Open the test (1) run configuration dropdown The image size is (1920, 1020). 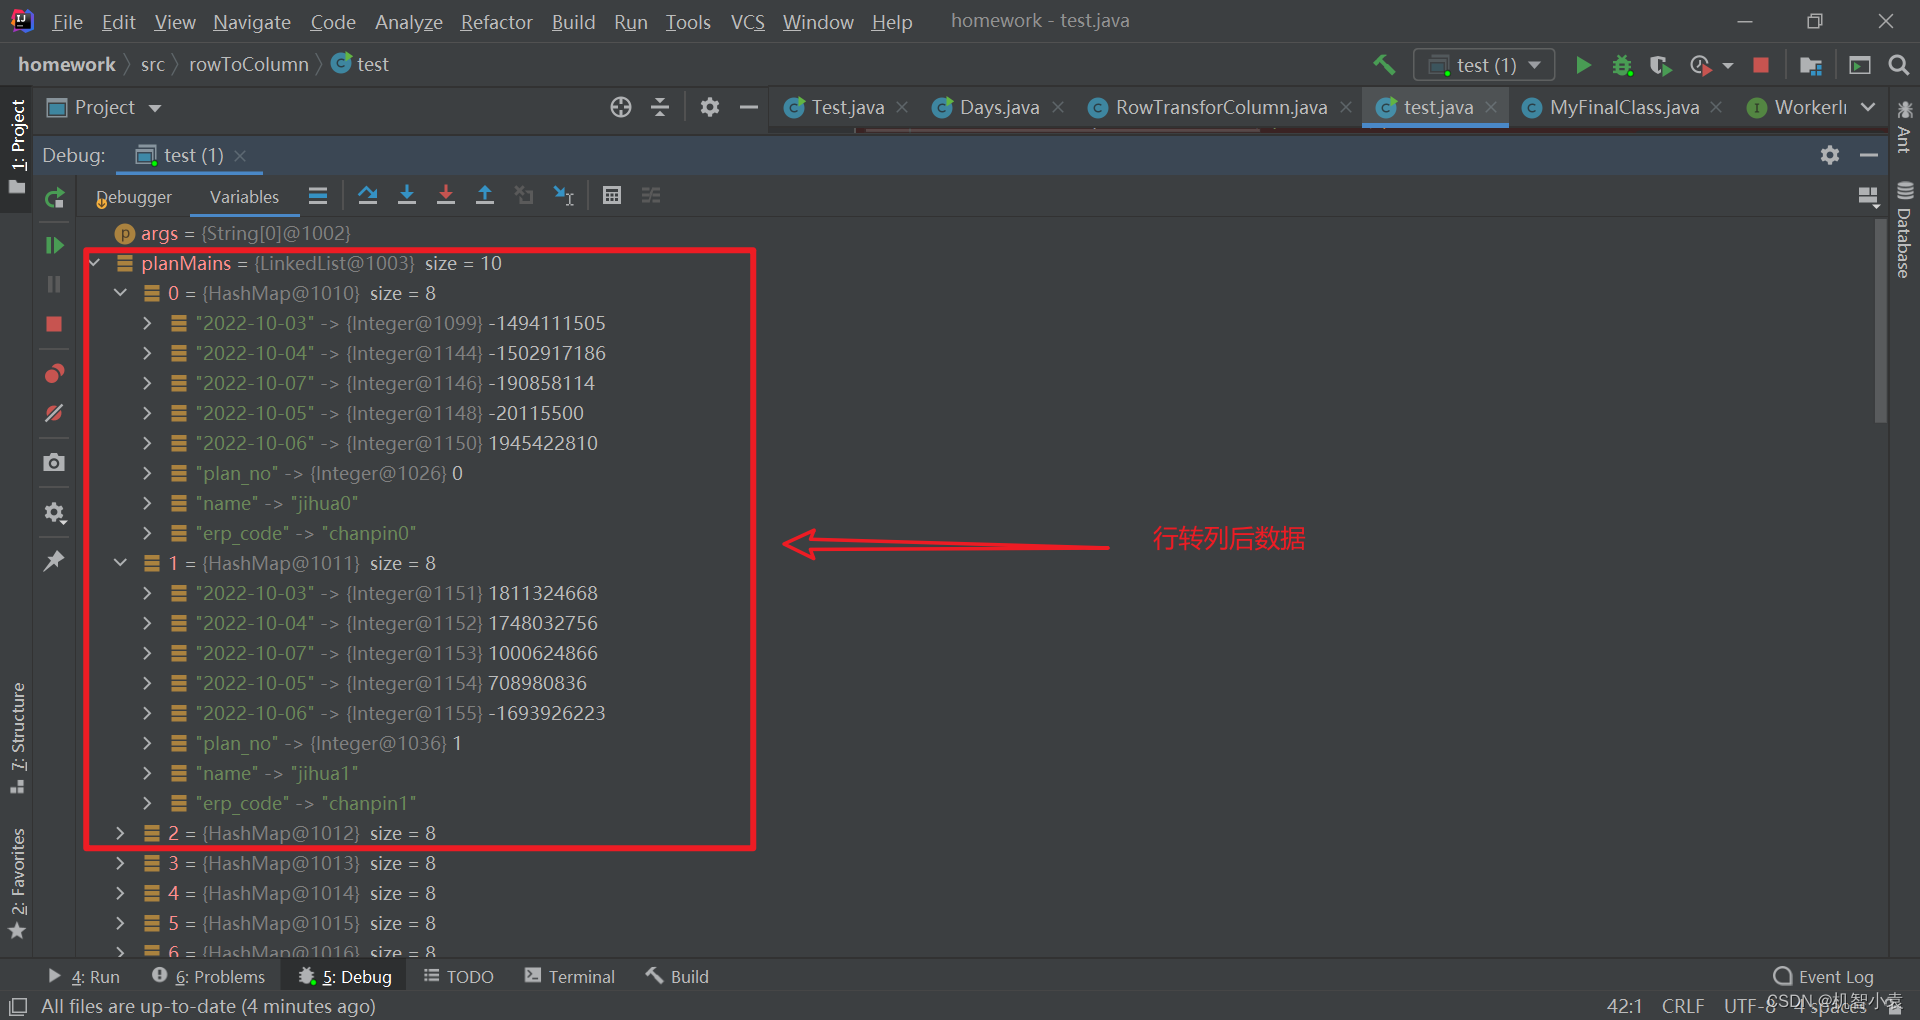(x=1484, y=65)
